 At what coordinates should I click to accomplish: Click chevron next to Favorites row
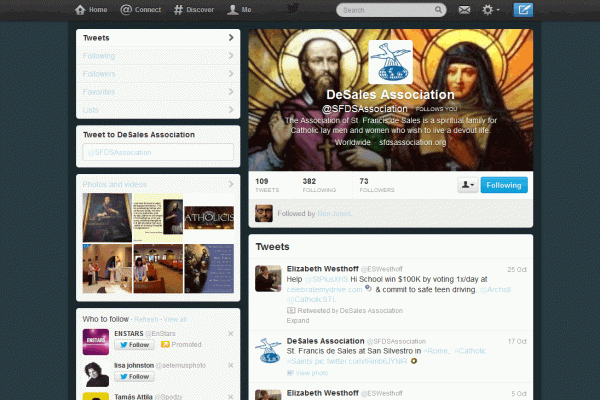(x=231, y=91)
